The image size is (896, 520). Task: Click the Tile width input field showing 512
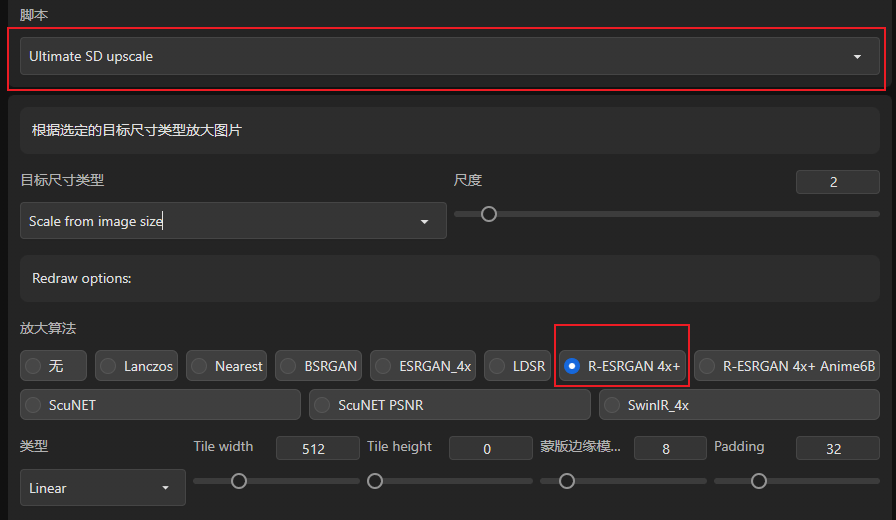coord(318,448)
